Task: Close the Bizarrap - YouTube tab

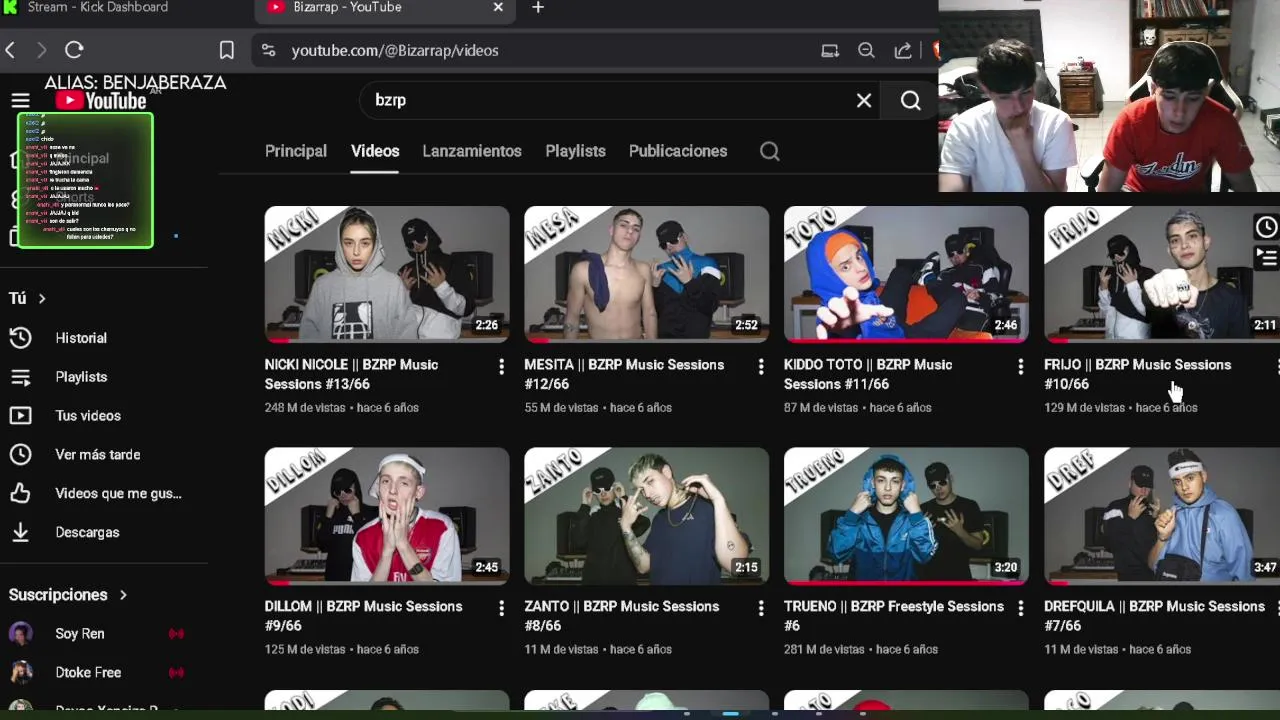Action: 498,8
